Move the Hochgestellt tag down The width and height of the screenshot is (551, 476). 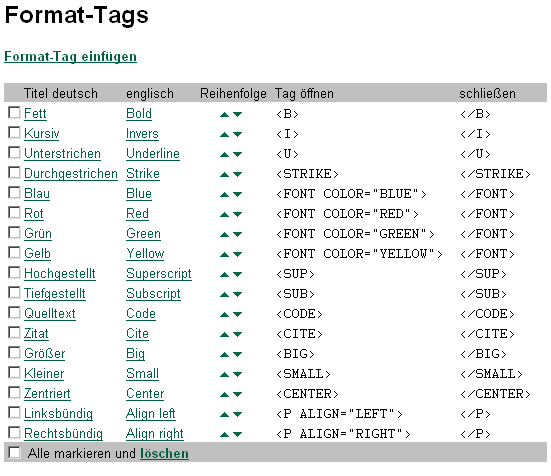click(x=238, y=275)
